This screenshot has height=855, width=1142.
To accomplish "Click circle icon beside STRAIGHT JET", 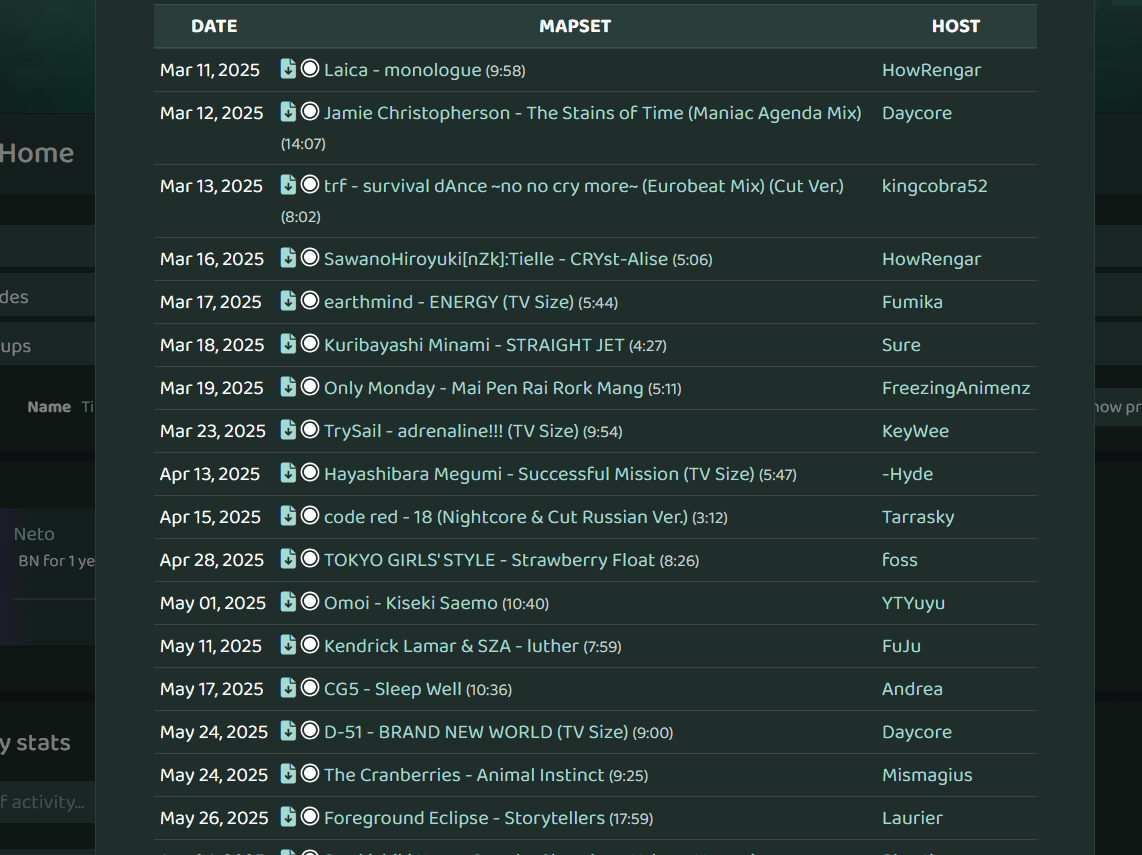I will pos(310,343).
